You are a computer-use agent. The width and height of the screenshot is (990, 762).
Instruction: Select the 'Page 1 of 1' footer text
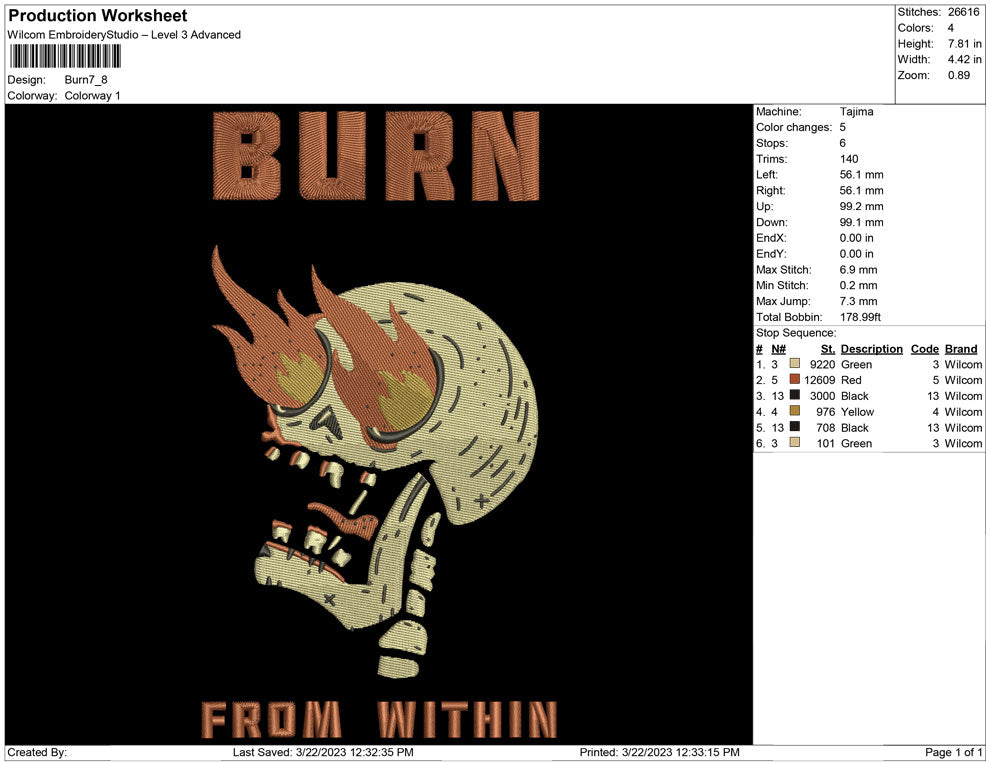pyautogui.click(x=953, y=752)
